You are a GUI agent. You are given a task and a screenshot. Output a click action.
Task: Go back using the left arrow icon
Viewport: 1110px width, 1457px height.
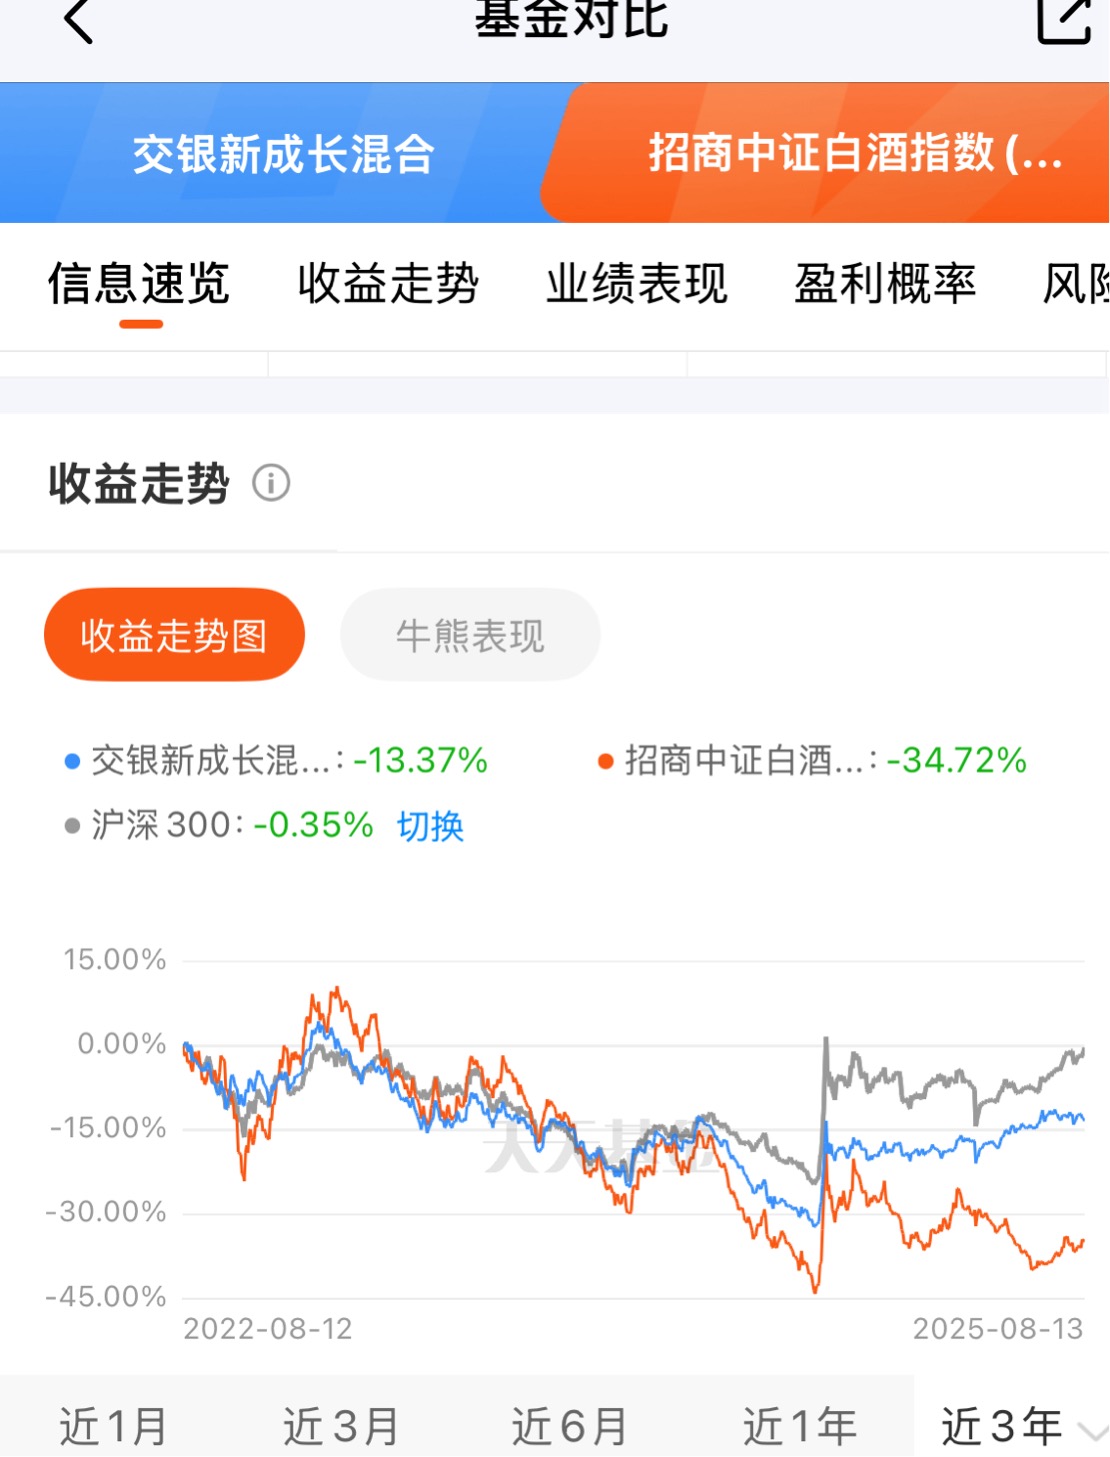pos(78,20)
